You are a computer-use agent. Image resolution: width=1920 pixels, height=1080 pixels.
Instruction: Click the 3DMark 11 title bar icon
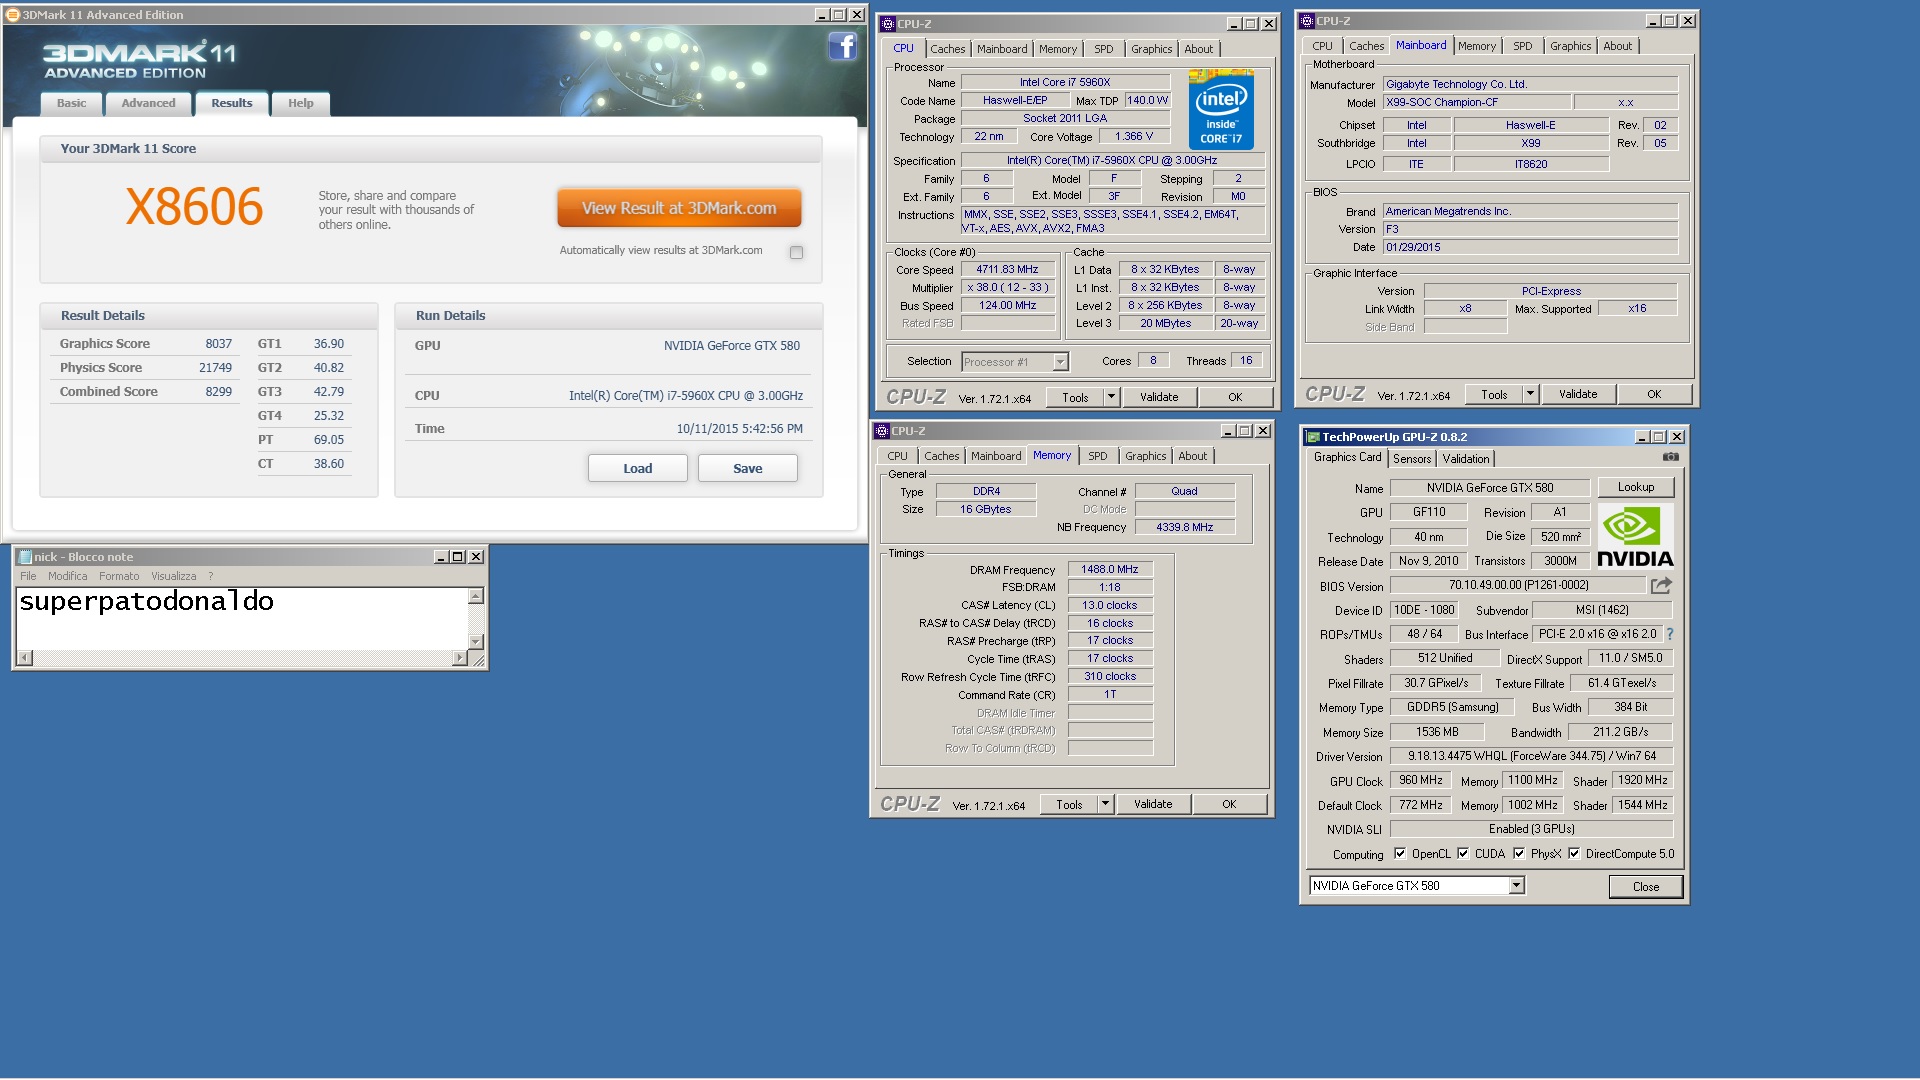(x=13, y=15)
